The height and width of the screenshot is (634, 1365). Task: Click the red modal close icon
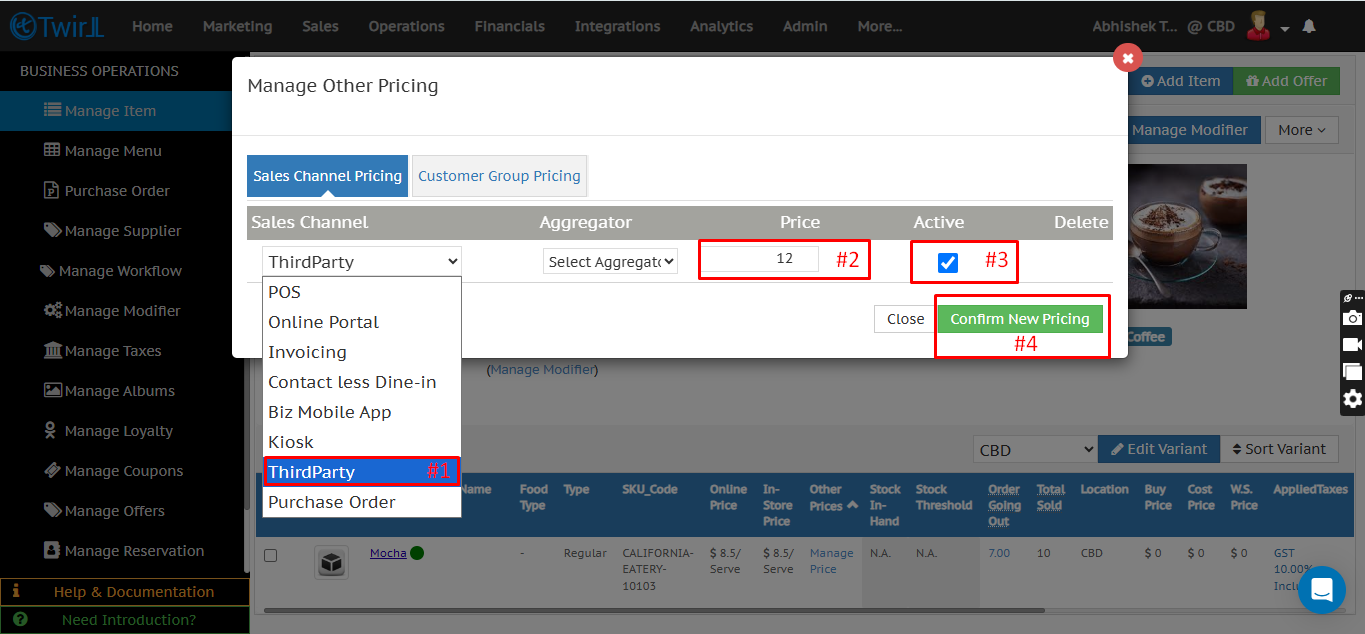[x=1127, y=58]
